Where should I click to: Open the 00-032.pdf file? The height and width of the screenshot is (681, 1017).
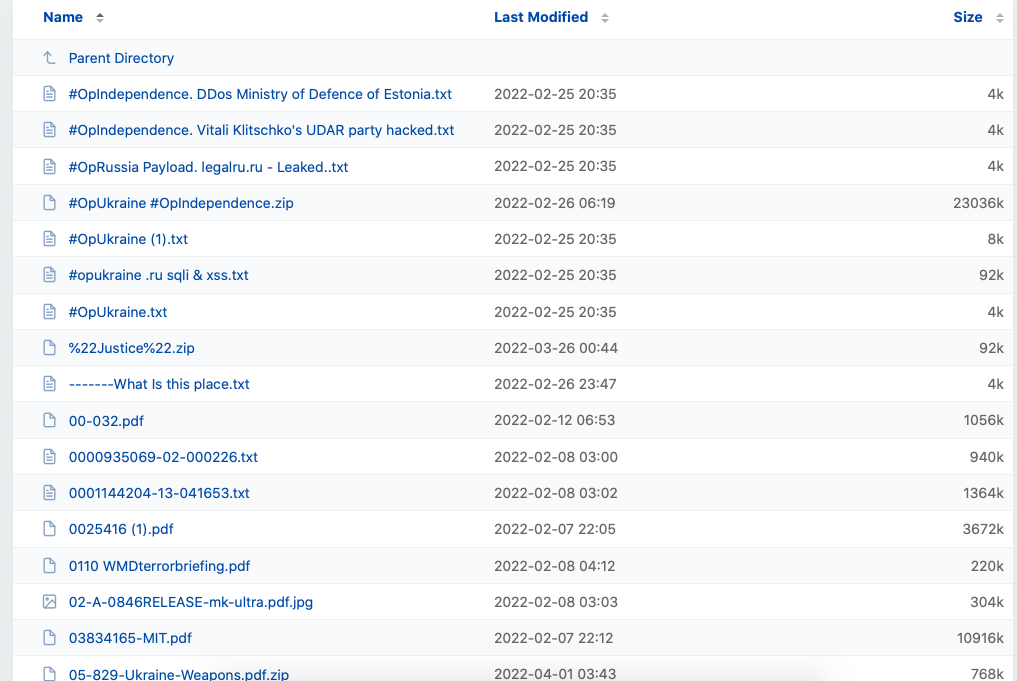[106, 422]
